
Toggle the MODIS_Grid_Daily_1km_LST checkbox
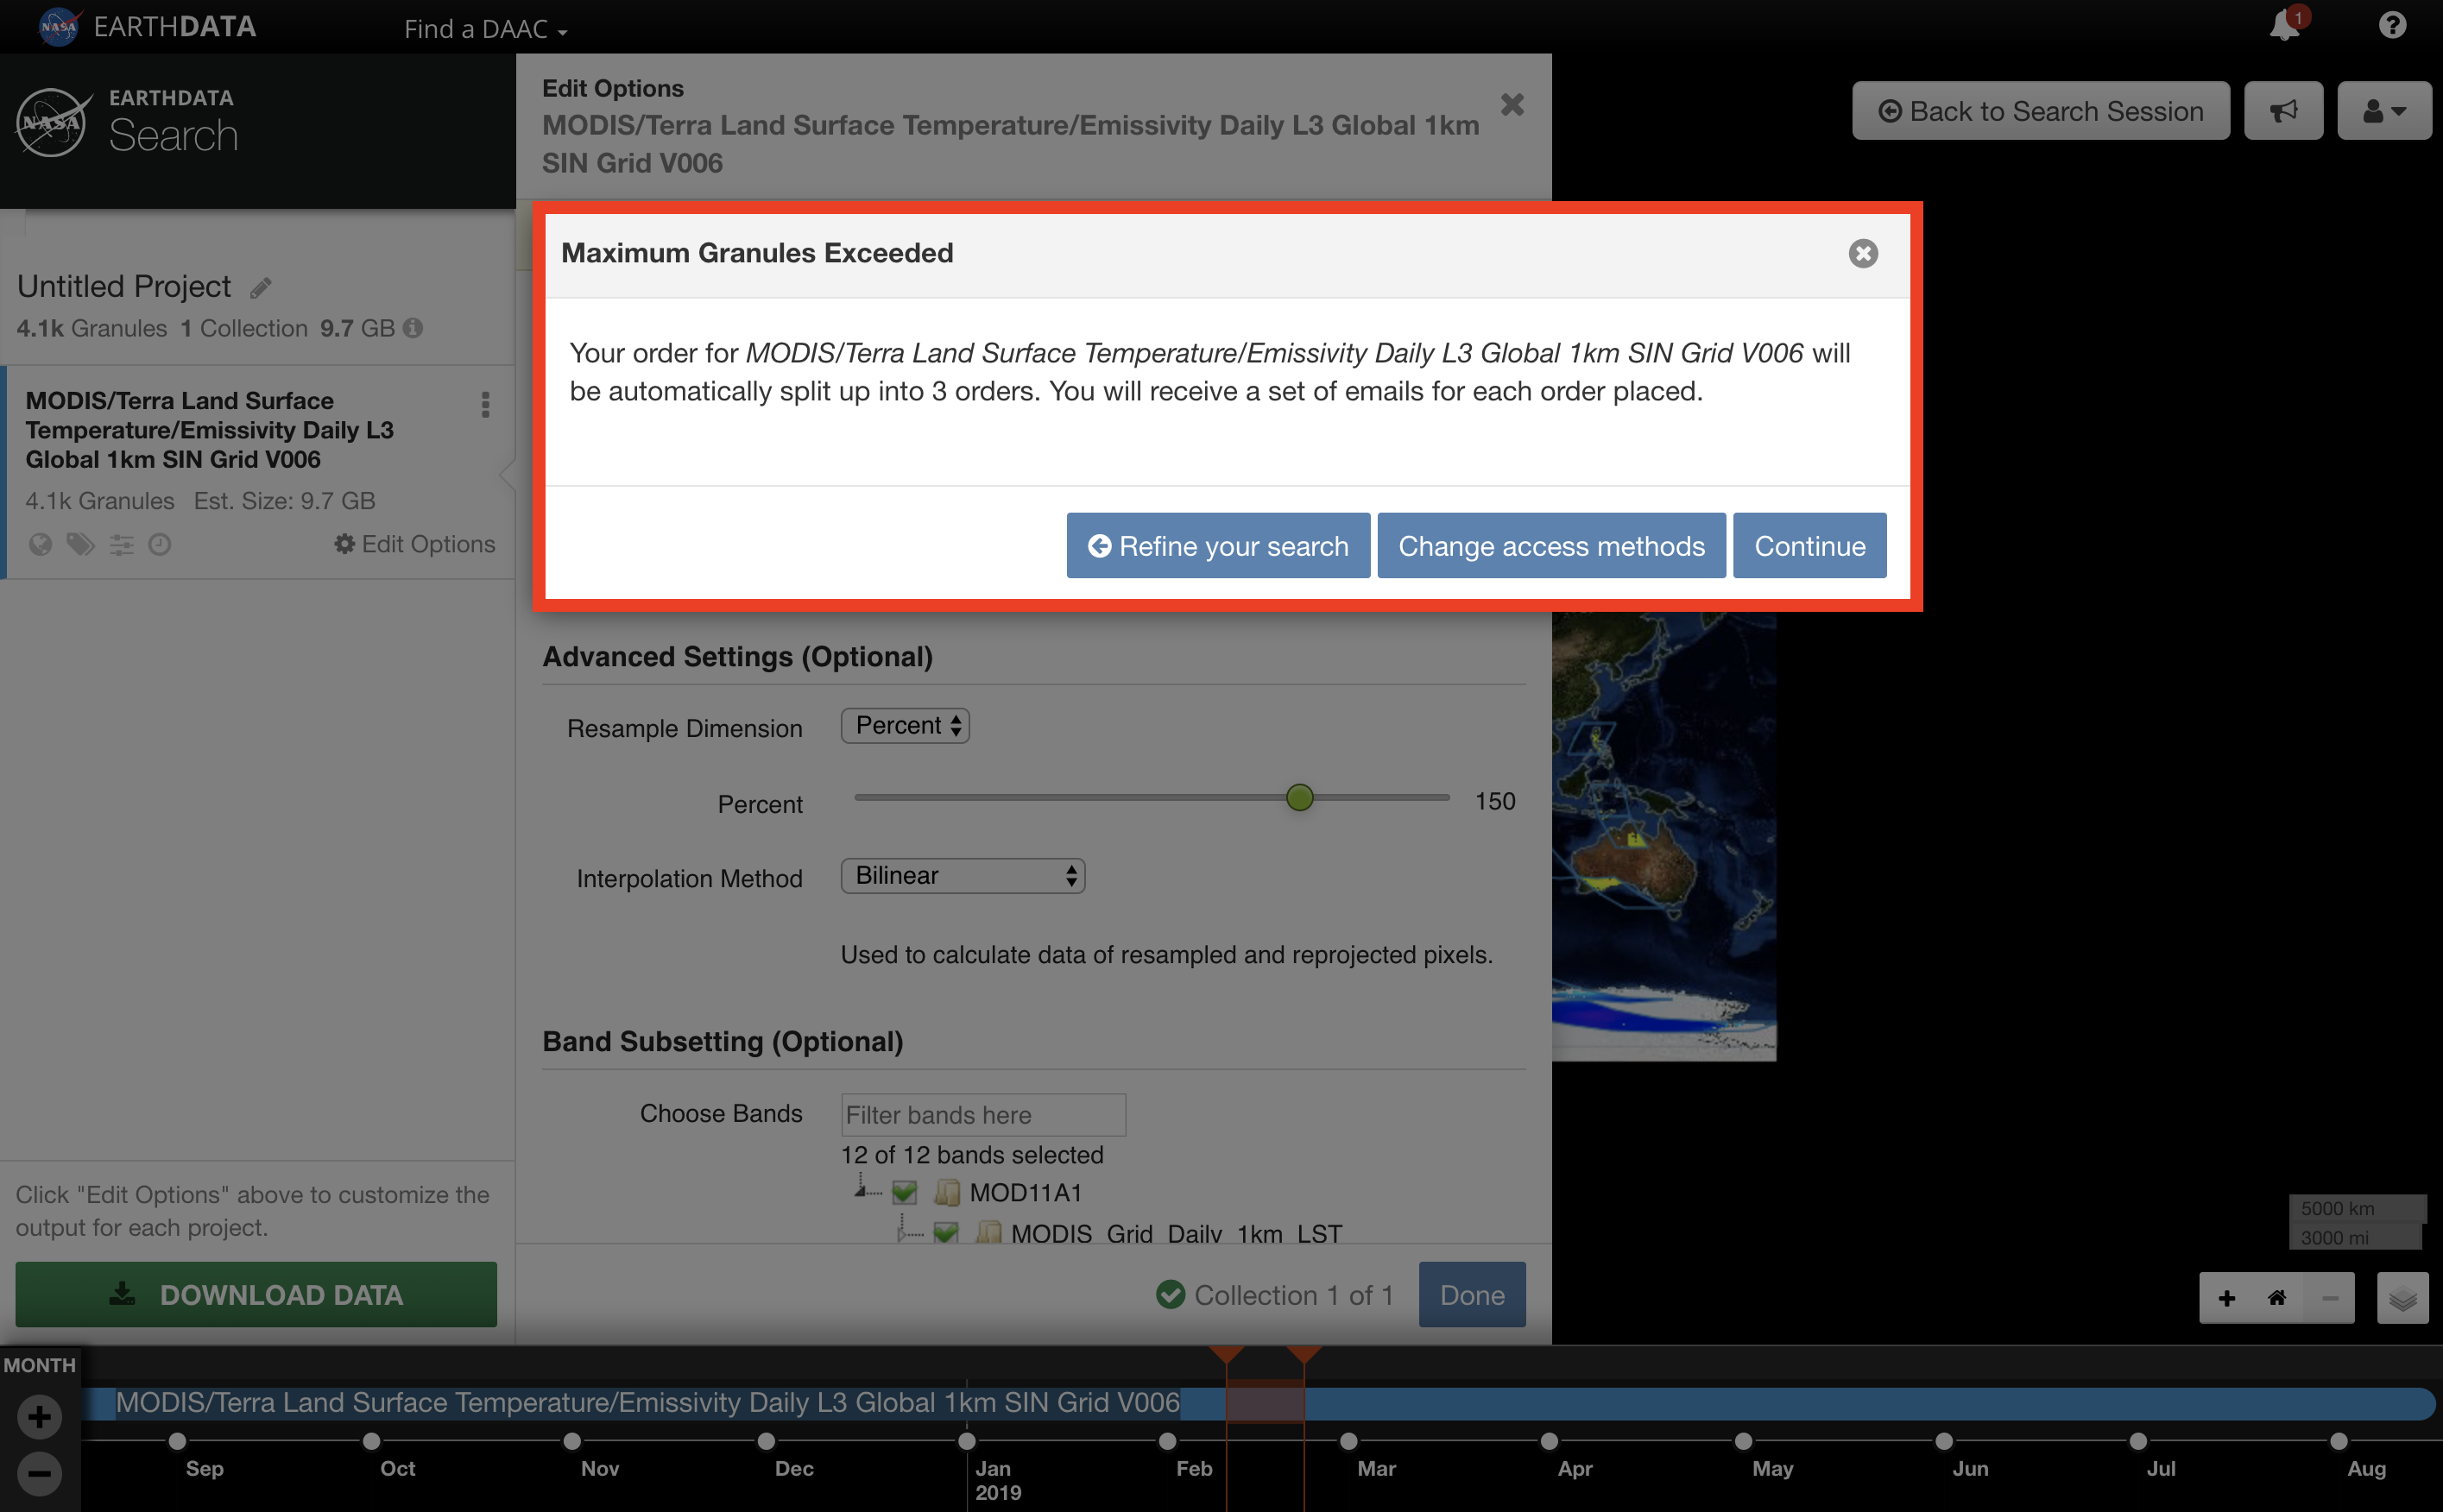point(945,1233)
